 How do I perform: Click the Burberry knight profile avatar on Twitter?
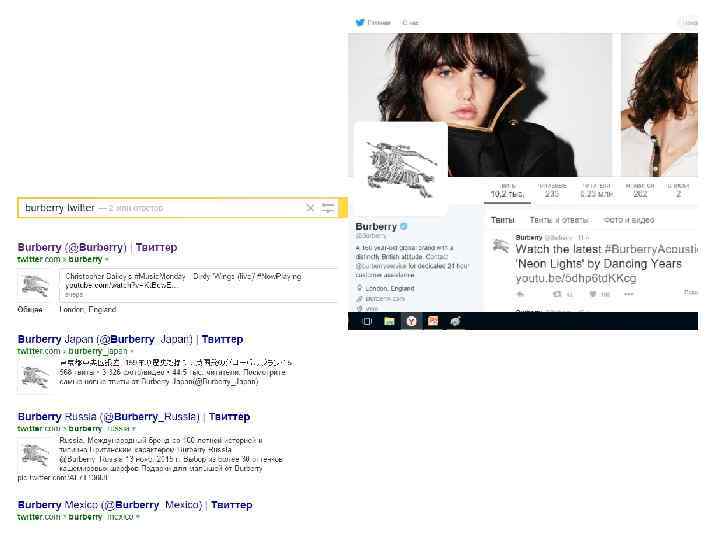tap(401, 169)
